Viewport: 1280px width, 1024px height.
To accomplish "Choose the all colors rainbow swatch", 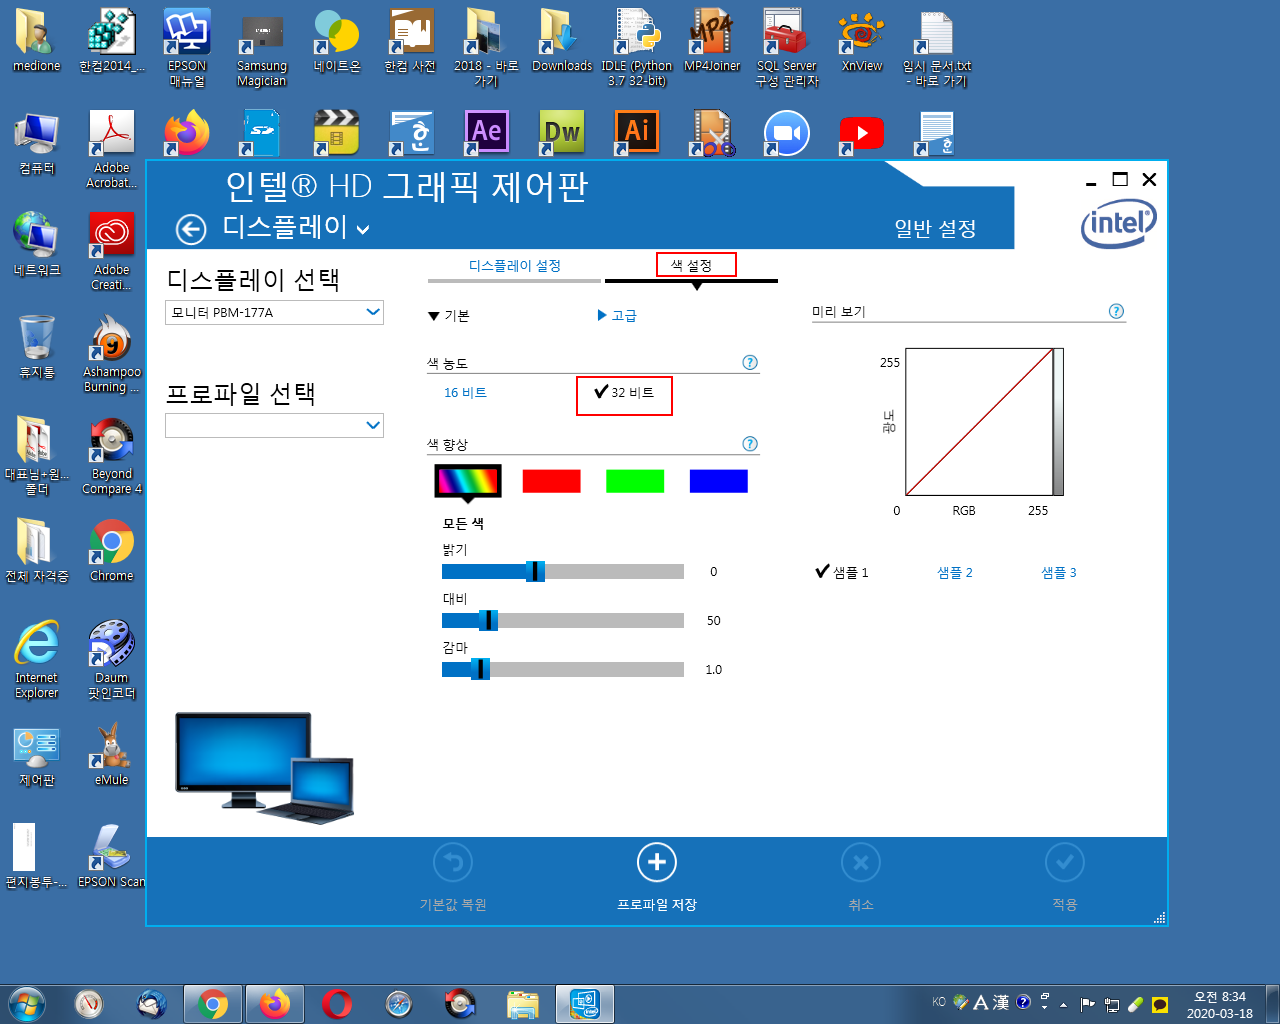I will point(468,481).
